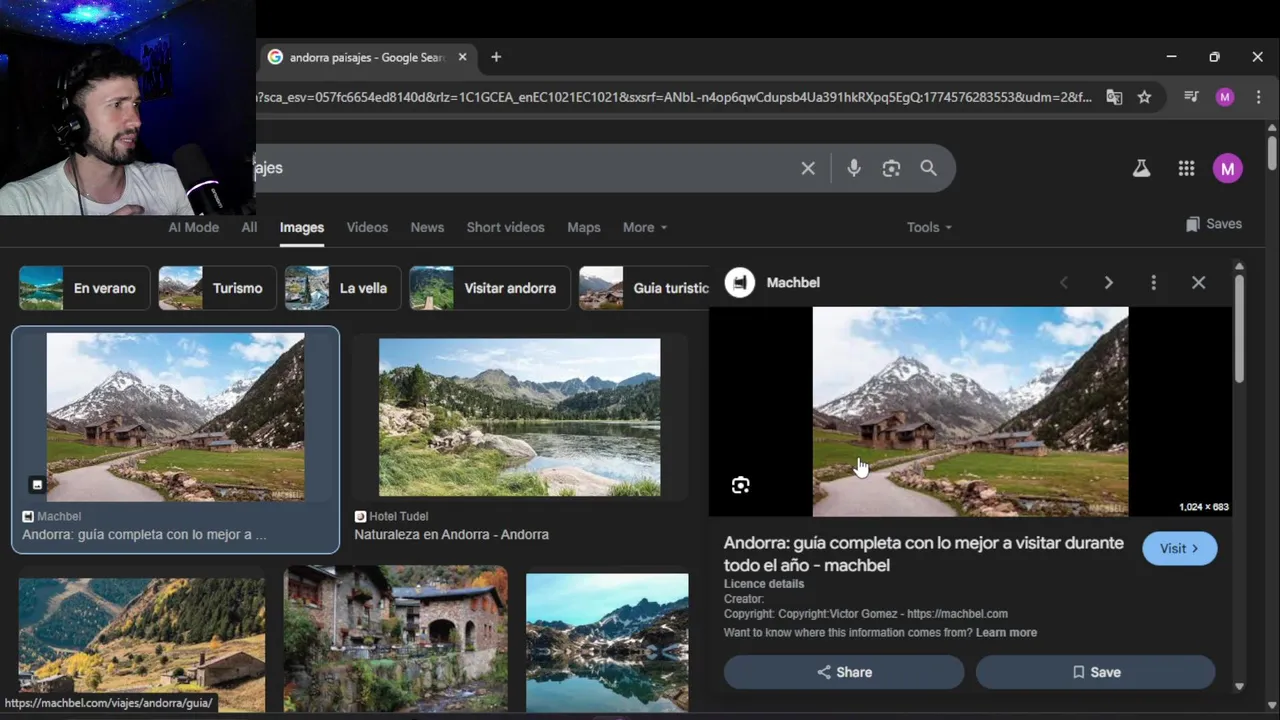The image size is (1280, 720).
Task: Click the preview panel scrollbar thumb
Action: click(x=1239, y=328)
